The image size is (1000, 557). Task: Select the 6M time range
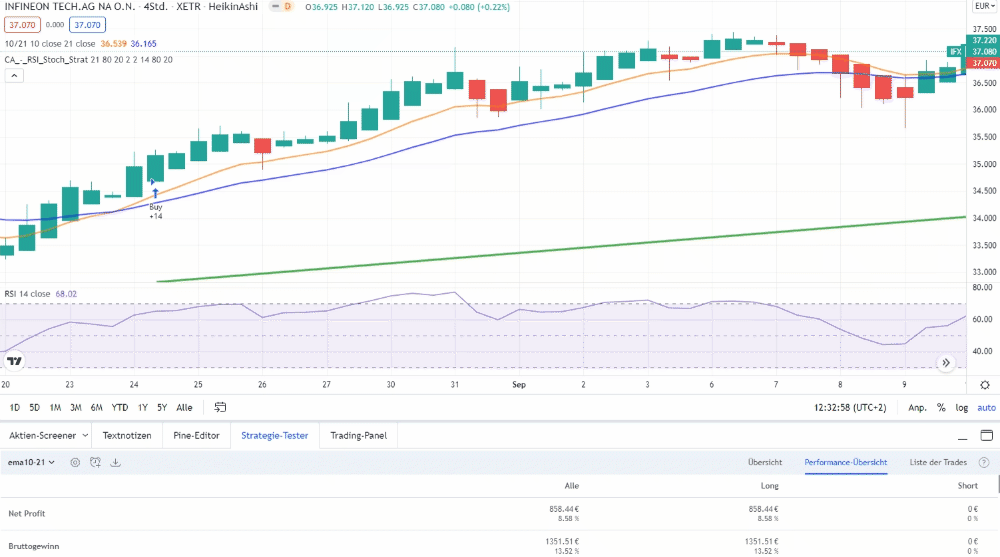click(x=96, y=408)
